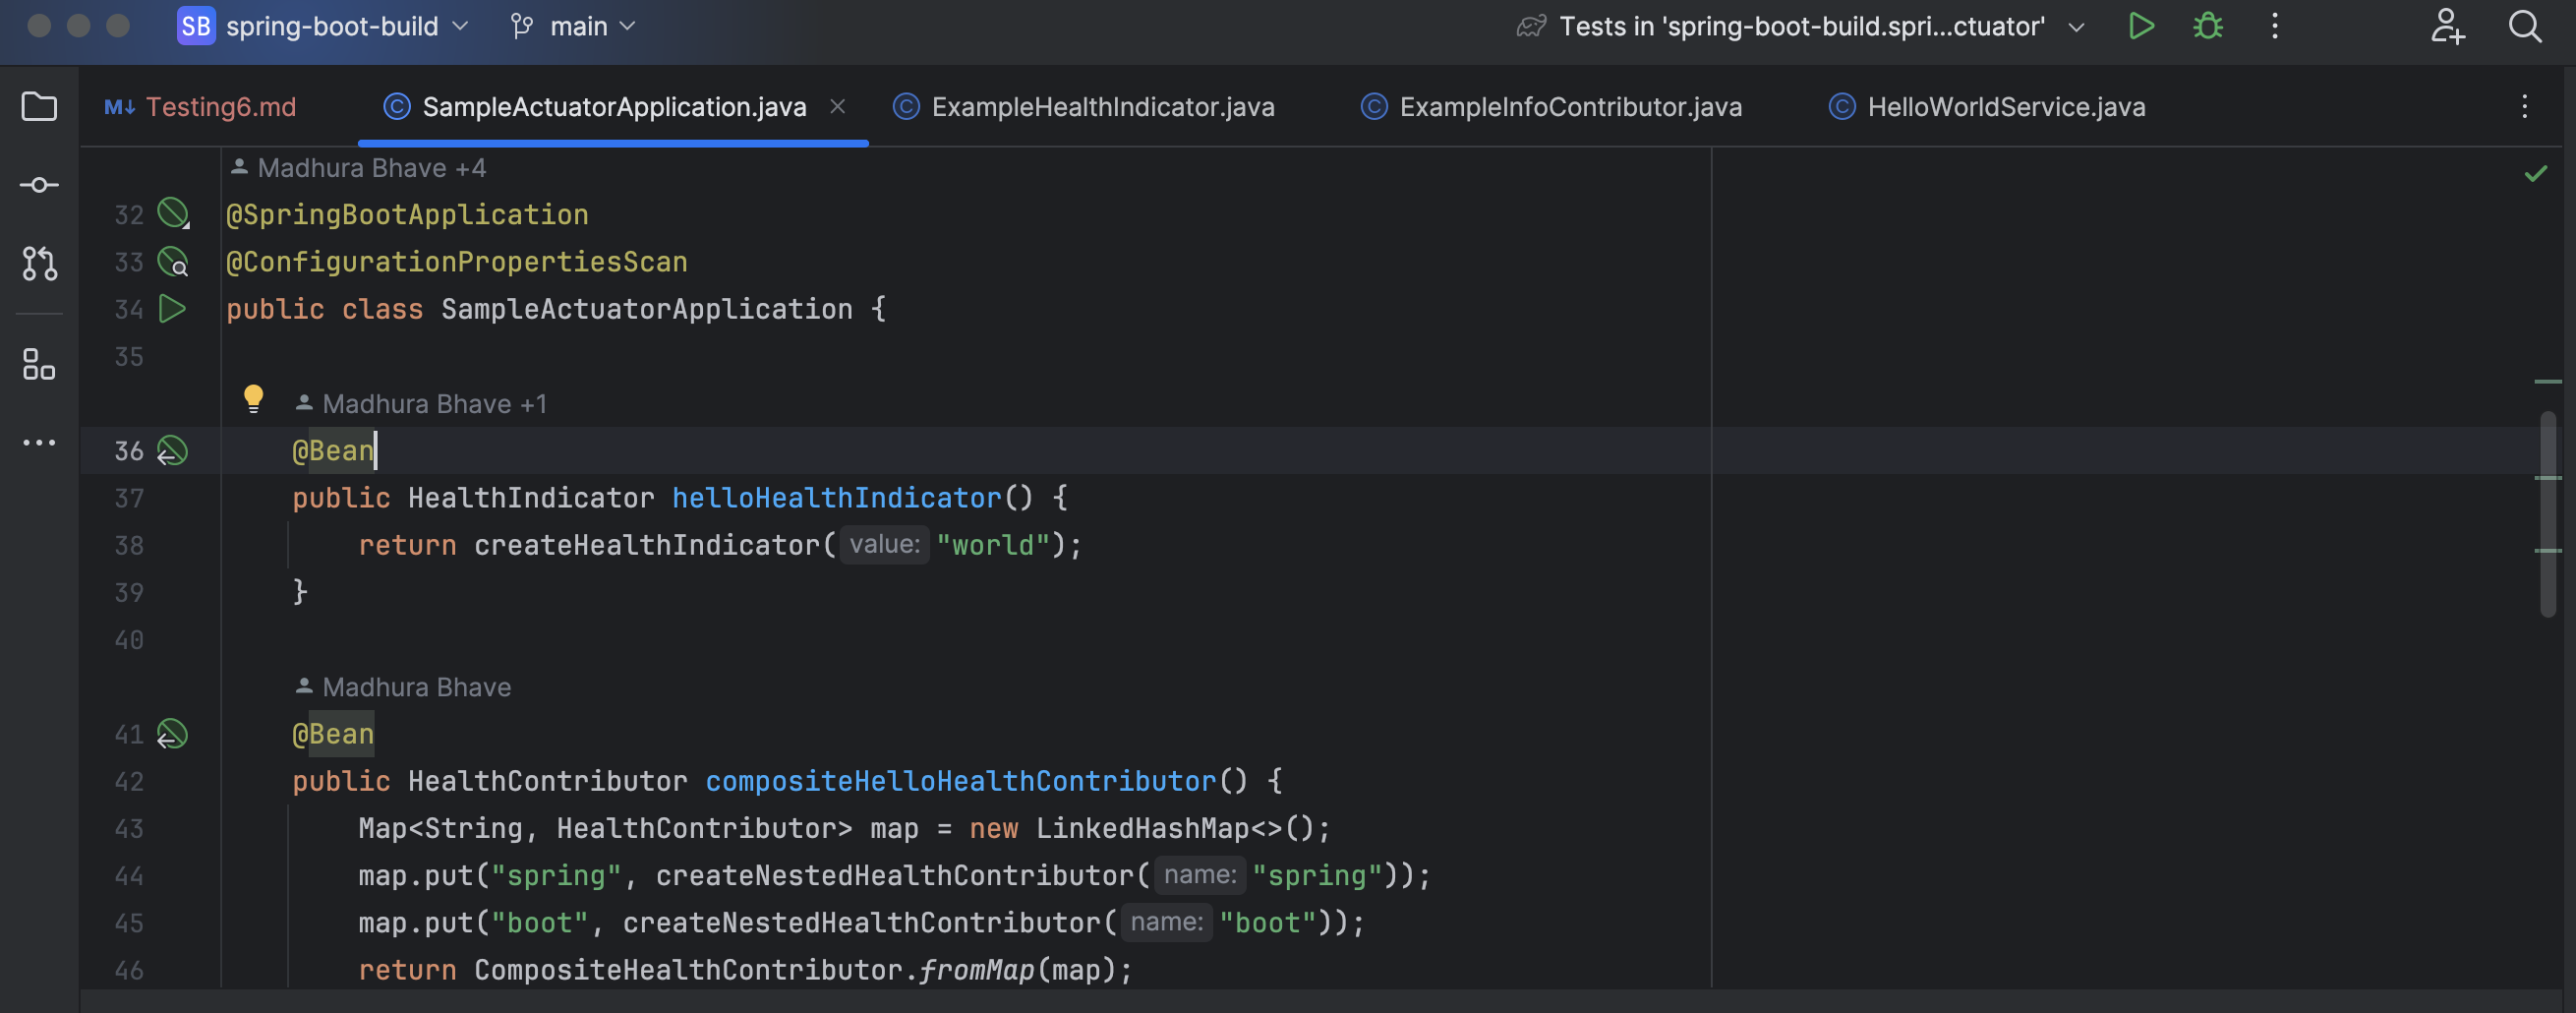The width and height of the screenshot is (2576, 1013).
Task: Open the Project folder tool window
Action: pos(39,106)
